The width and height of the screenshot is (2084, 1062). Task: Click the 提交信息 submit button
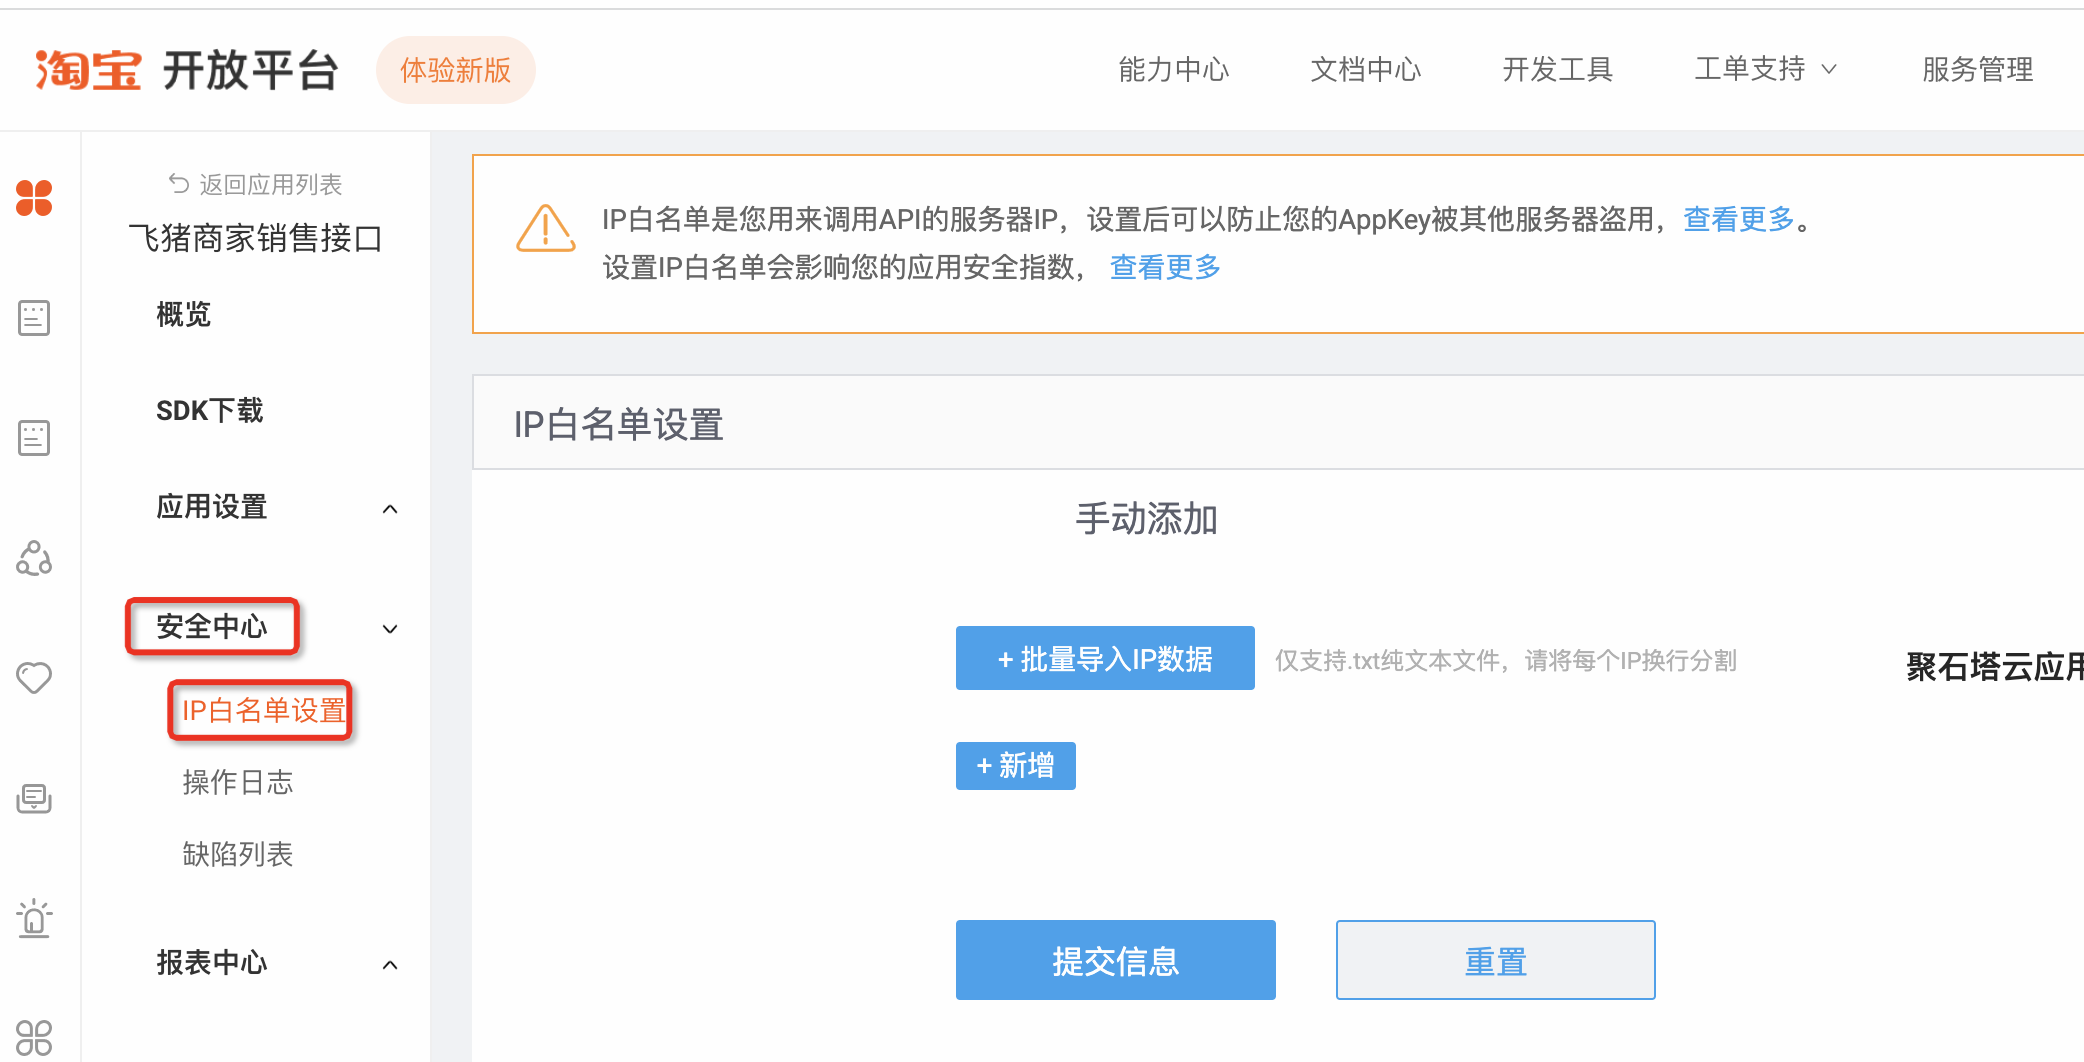point(1115,960)
